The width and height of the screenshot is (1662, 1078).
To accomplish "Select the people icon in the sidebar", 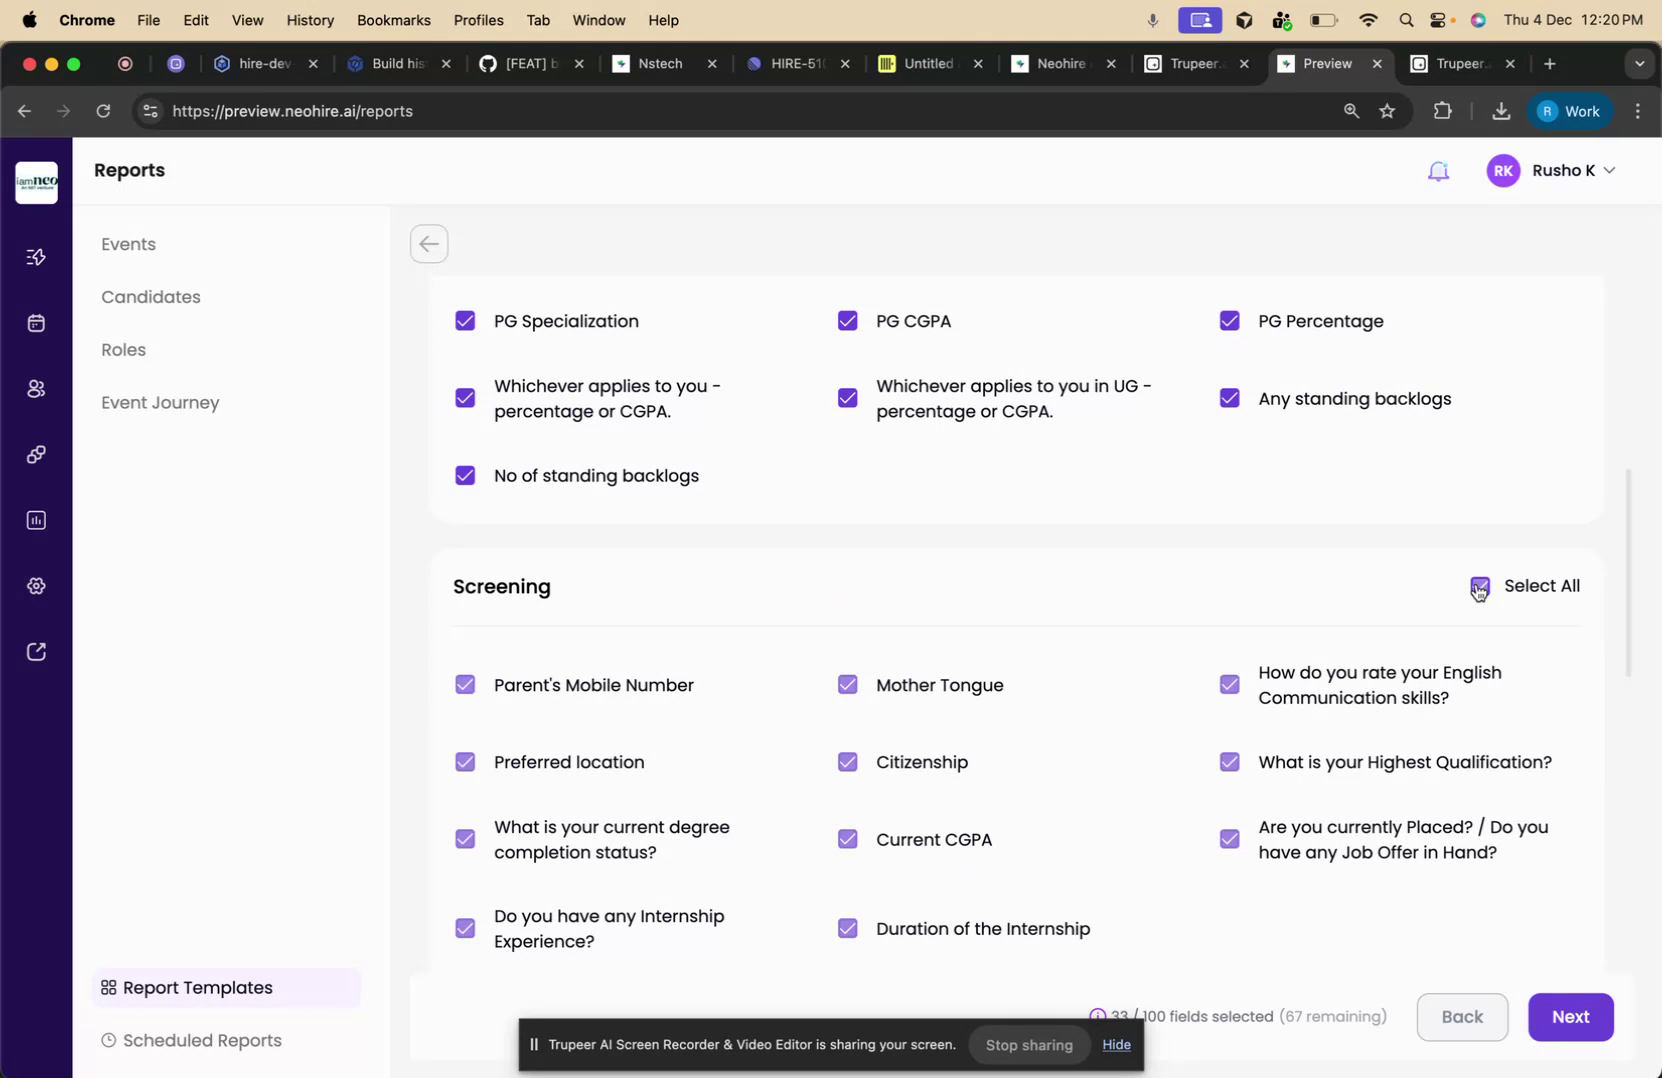I will (36, 388).
